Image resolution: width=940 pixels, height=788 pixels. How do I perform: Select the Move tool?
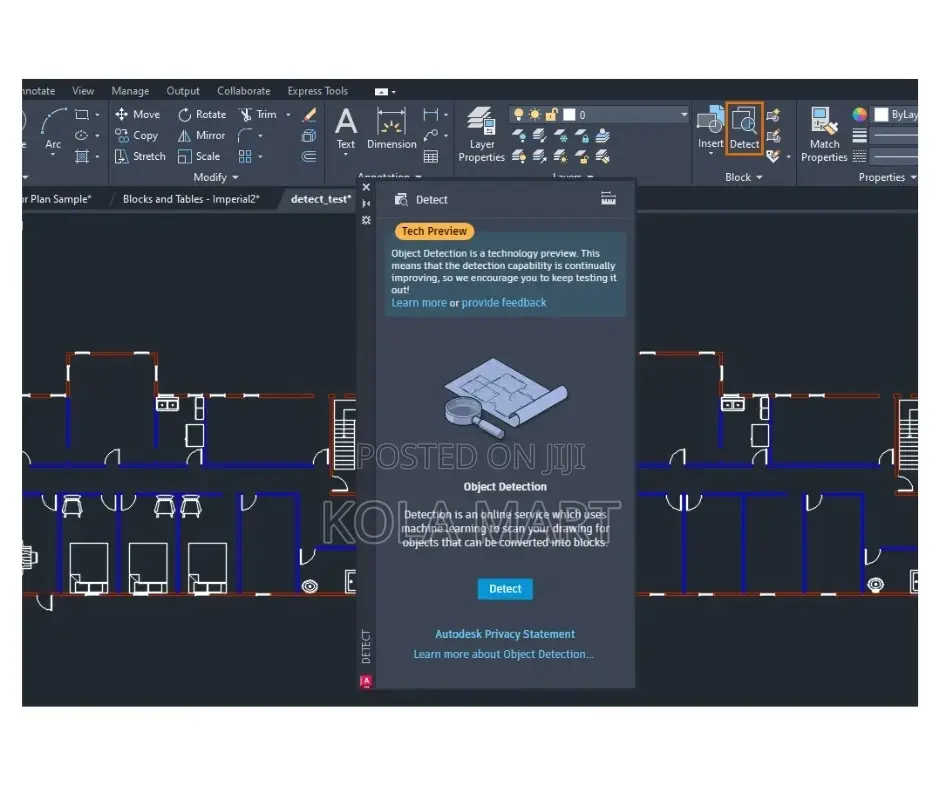[137, 114]
